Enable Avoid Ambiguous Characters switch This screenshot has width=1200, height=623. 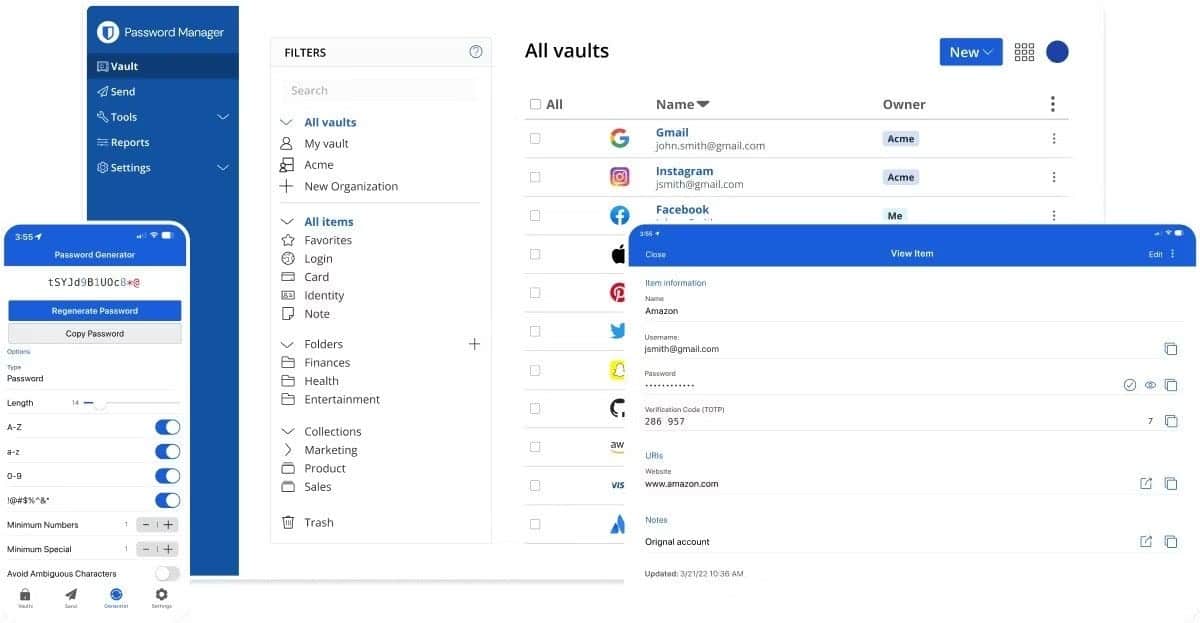(x=167, y=574)
